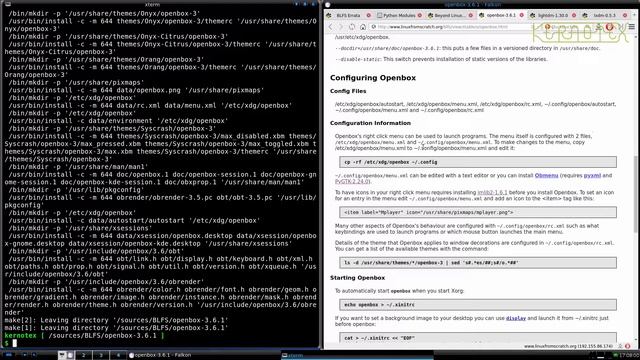This screenshot has width=640, height=360.
Task: Click the red status bar icon in Falkon
Action: click(627, 346)
